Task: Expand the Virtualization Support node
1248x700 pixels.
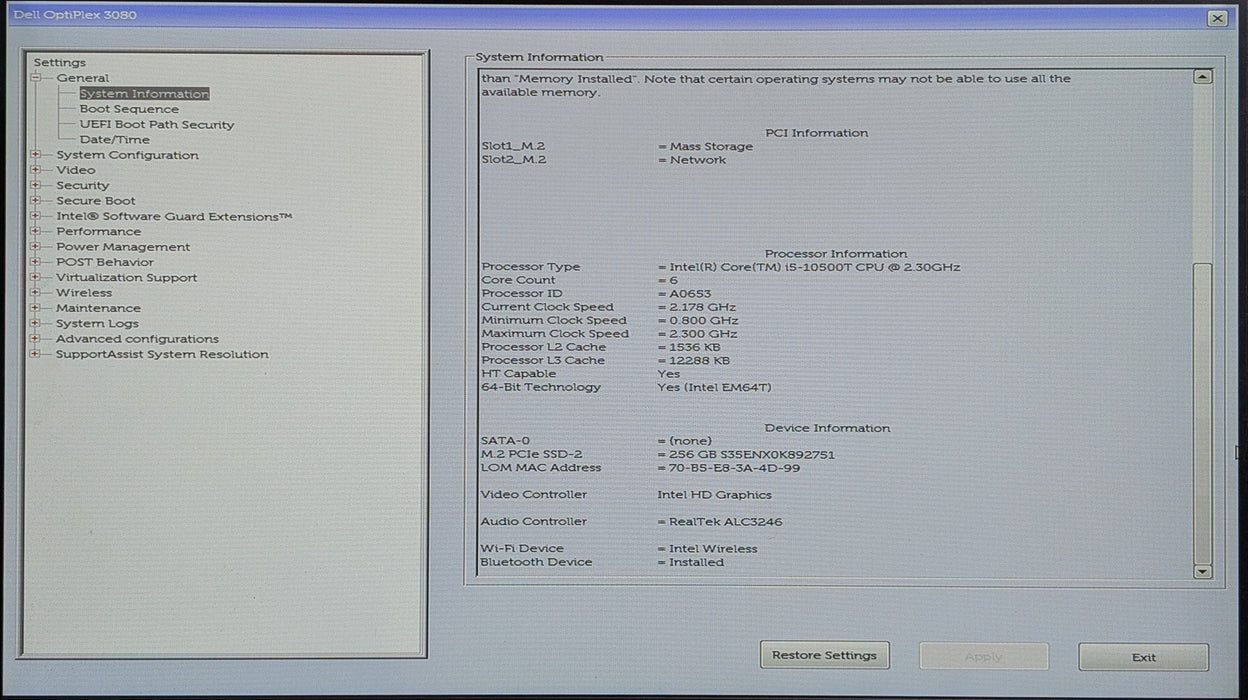Action: click(x=36, y=277)
